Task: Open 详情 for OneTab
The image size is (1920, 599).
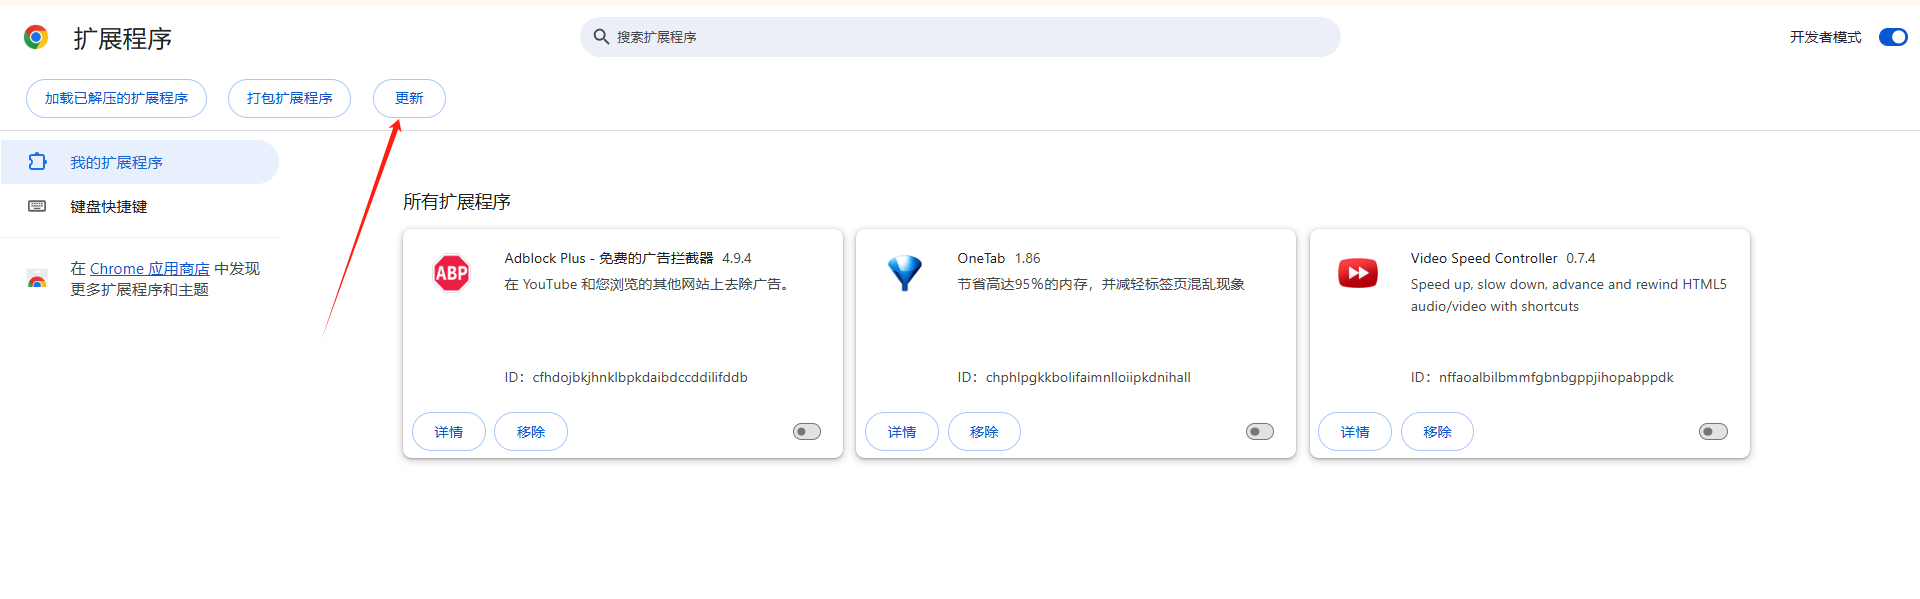Action: (x=902, y=432)
